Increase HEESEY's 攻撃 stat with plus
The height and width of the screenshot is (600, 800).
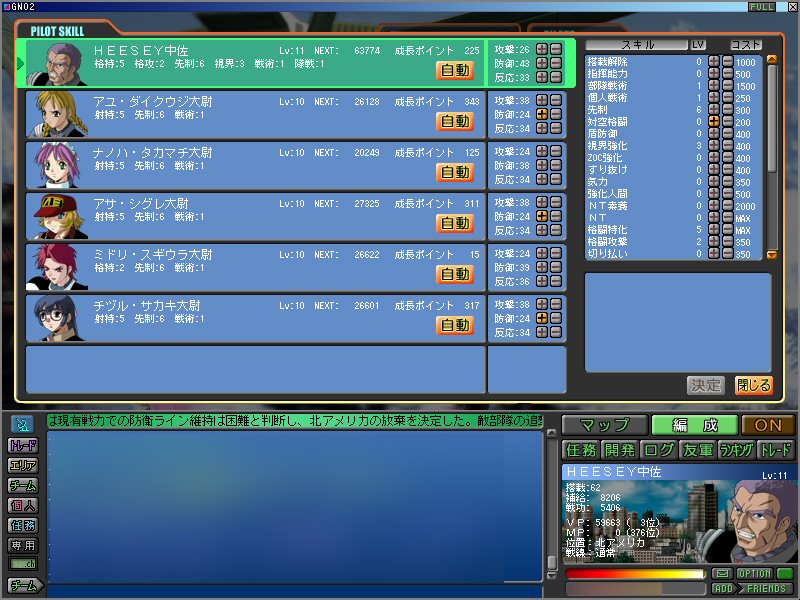pyautogui.click(x=542, y=49)
